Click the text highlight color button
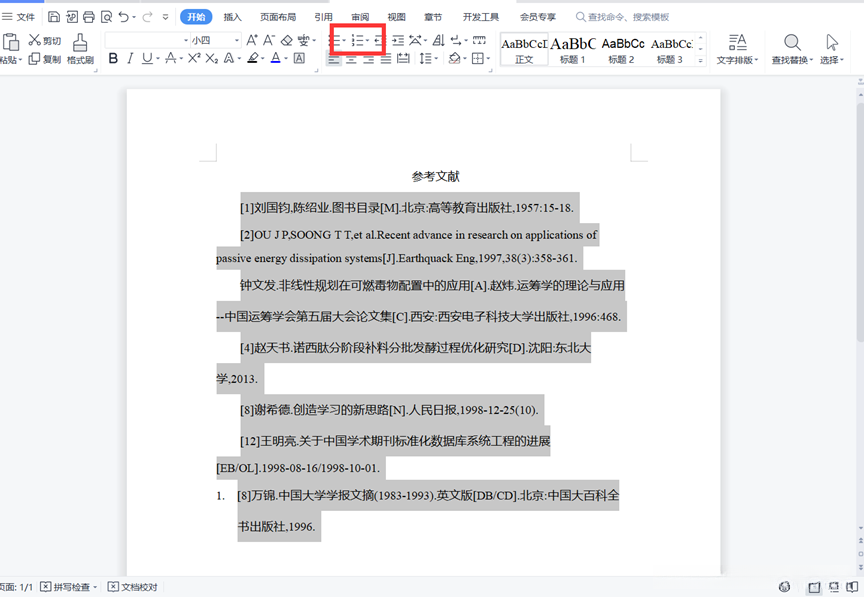 point(252,58)
